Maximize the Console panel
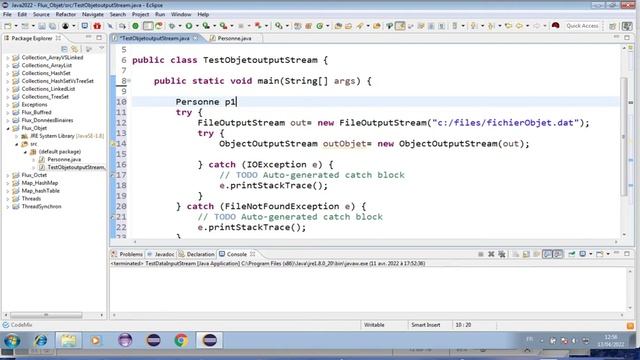Viewport: 640px width, 360px height. pos(627,253)
